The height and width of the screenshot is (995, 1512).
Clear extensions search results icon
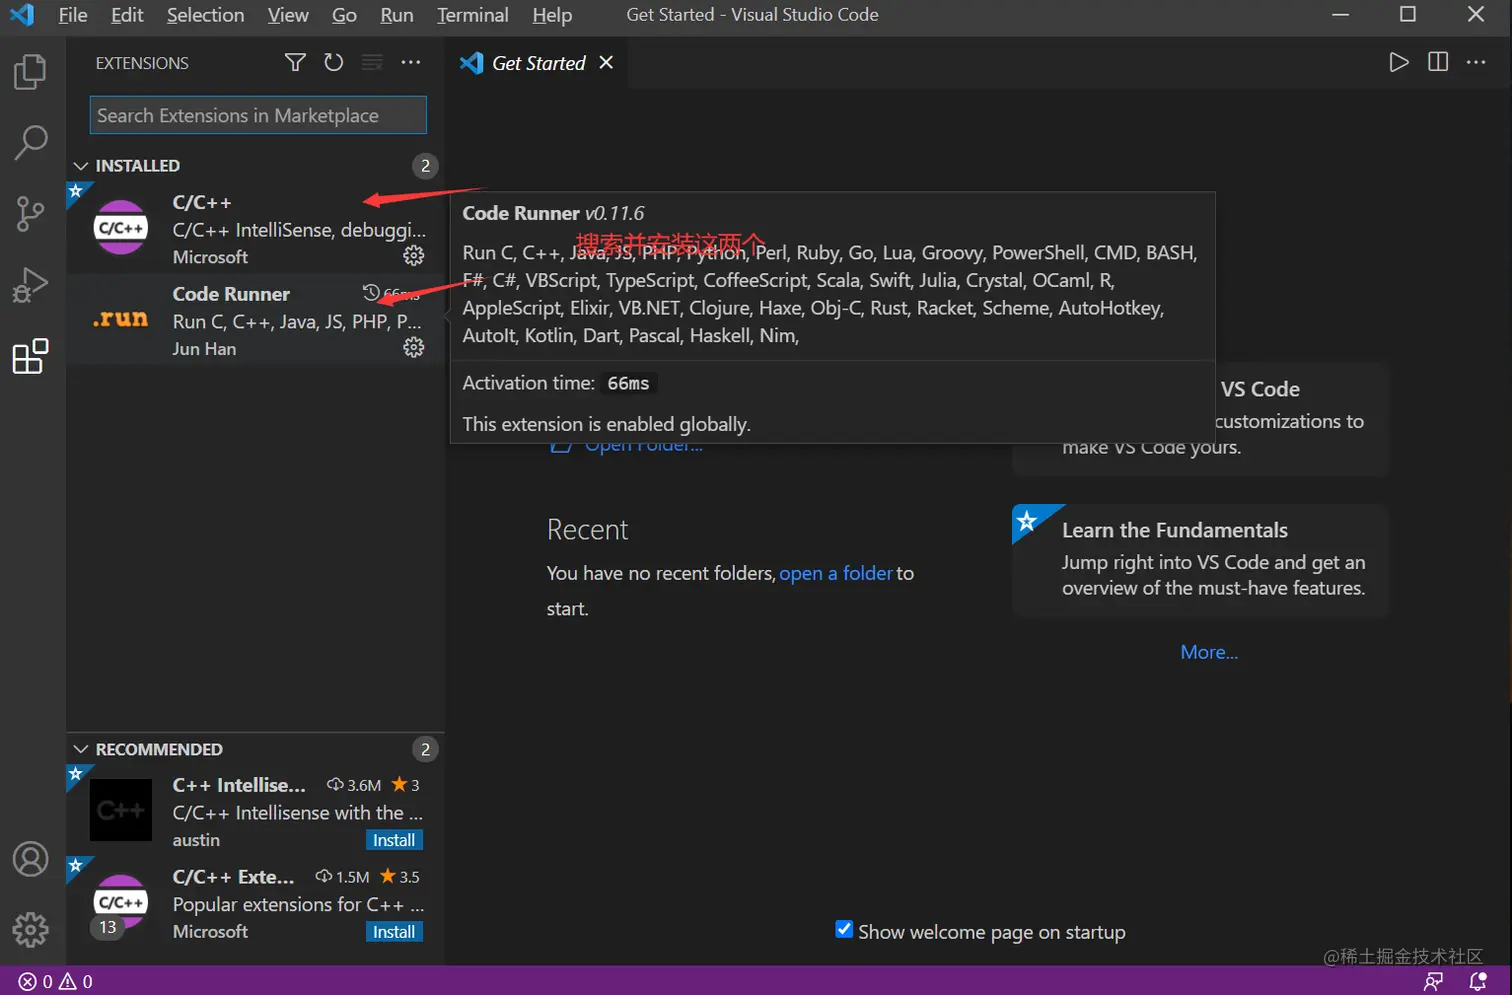[x=372, y=62]
